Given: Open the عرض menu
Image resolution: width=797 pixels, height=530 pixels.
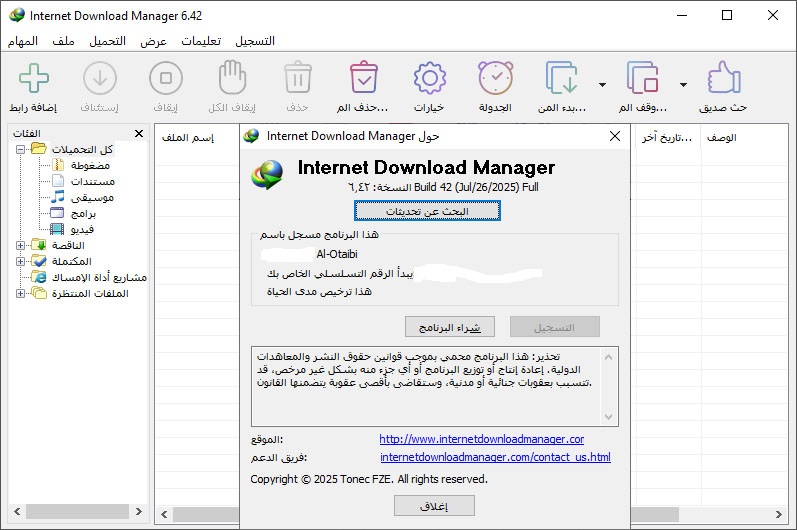Looking at the screenshot, I should 154,41.
